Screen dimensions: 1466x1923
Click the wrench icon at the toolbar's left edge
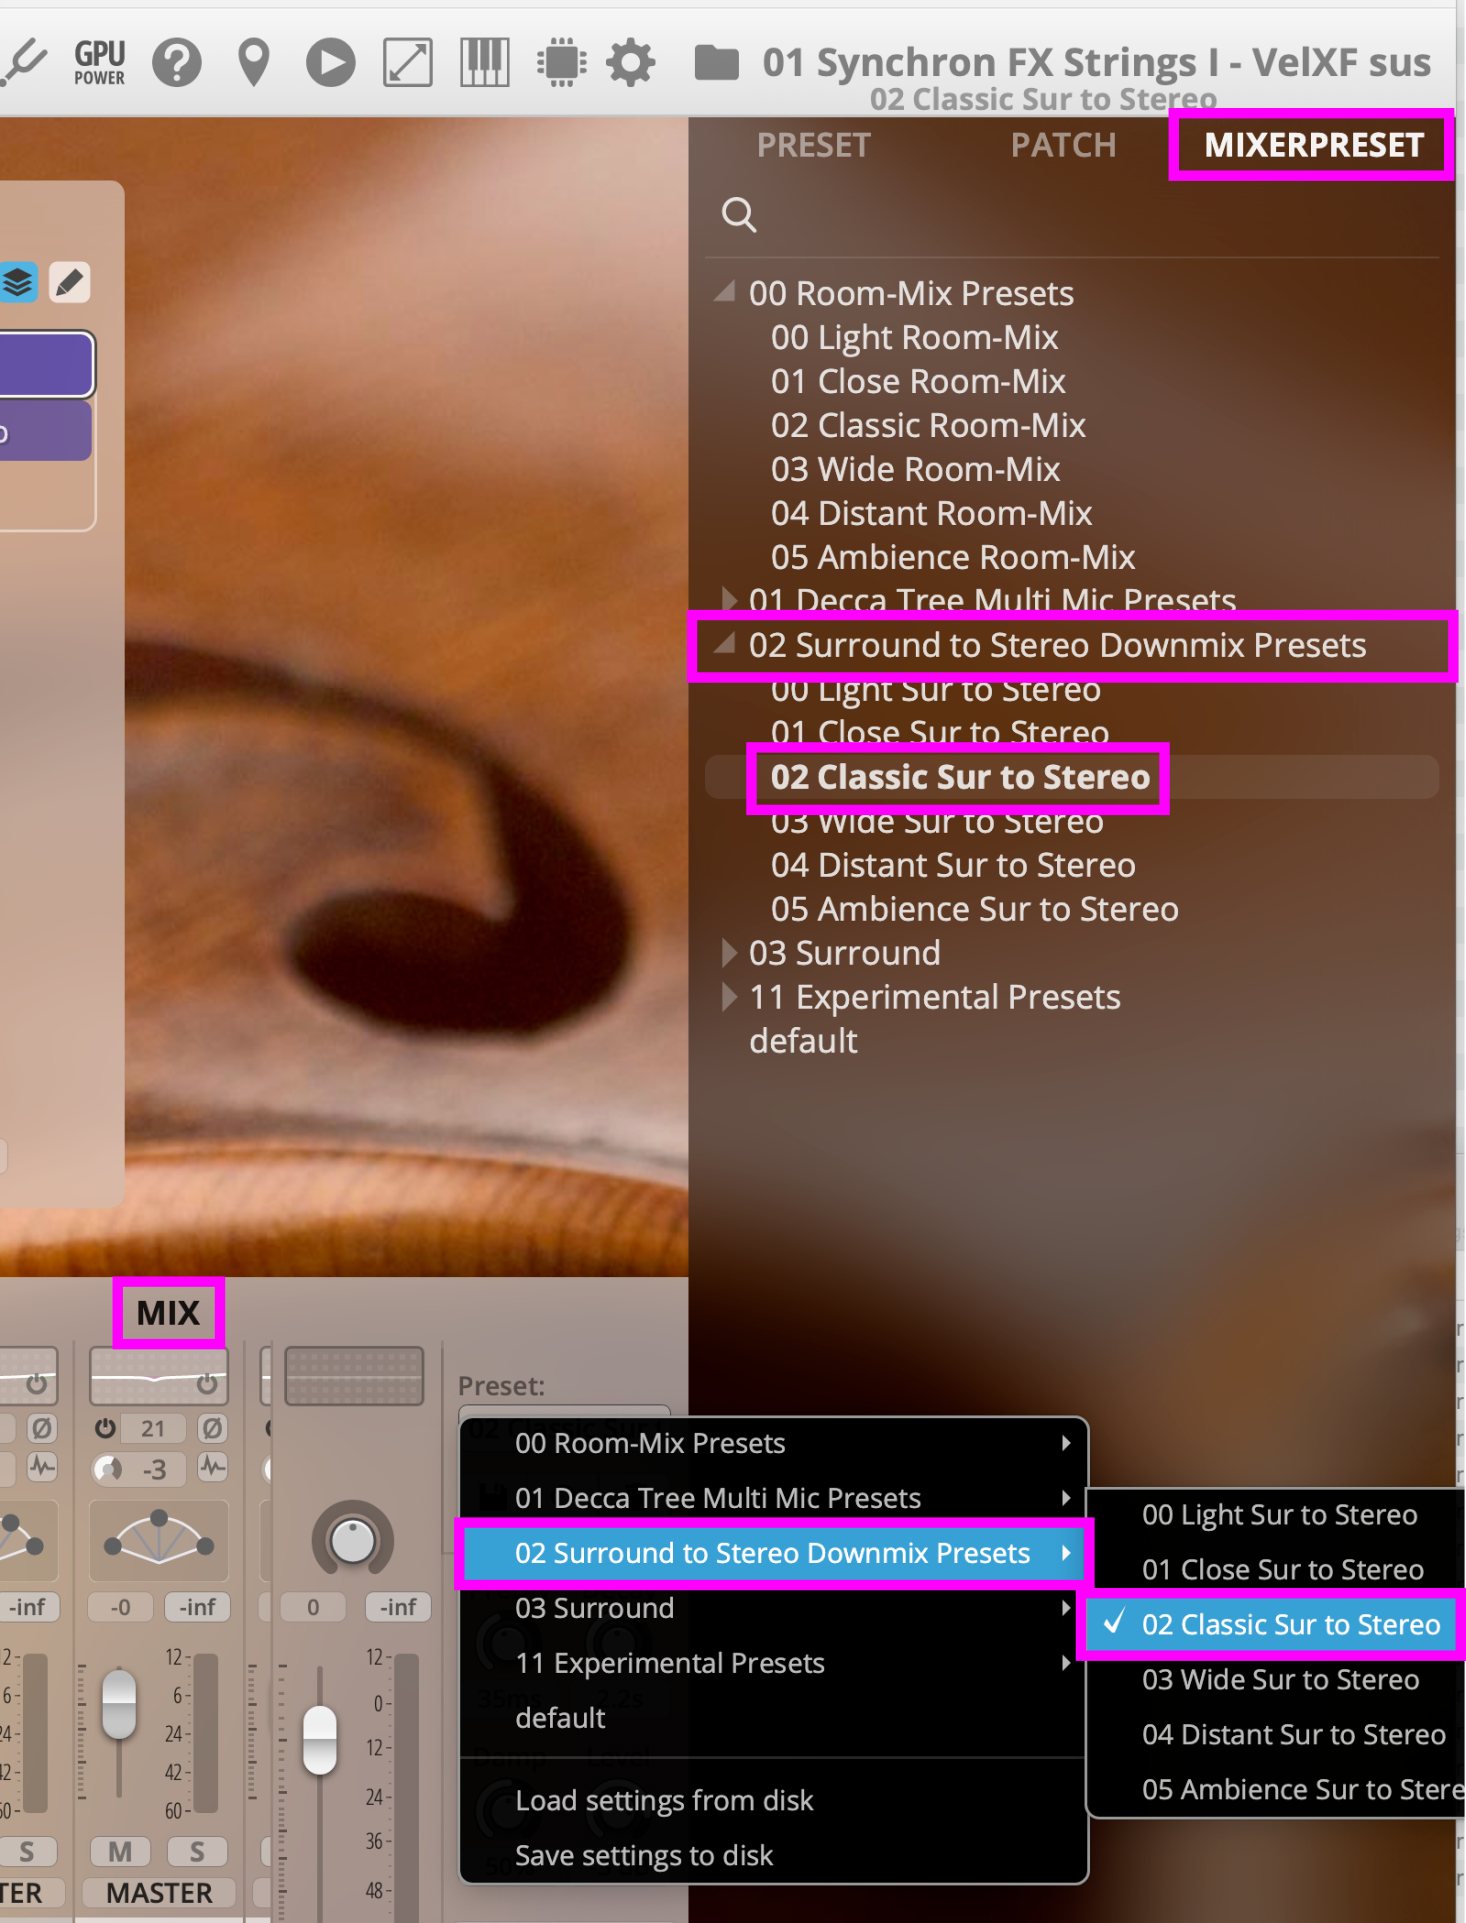(x=24, y=63)
